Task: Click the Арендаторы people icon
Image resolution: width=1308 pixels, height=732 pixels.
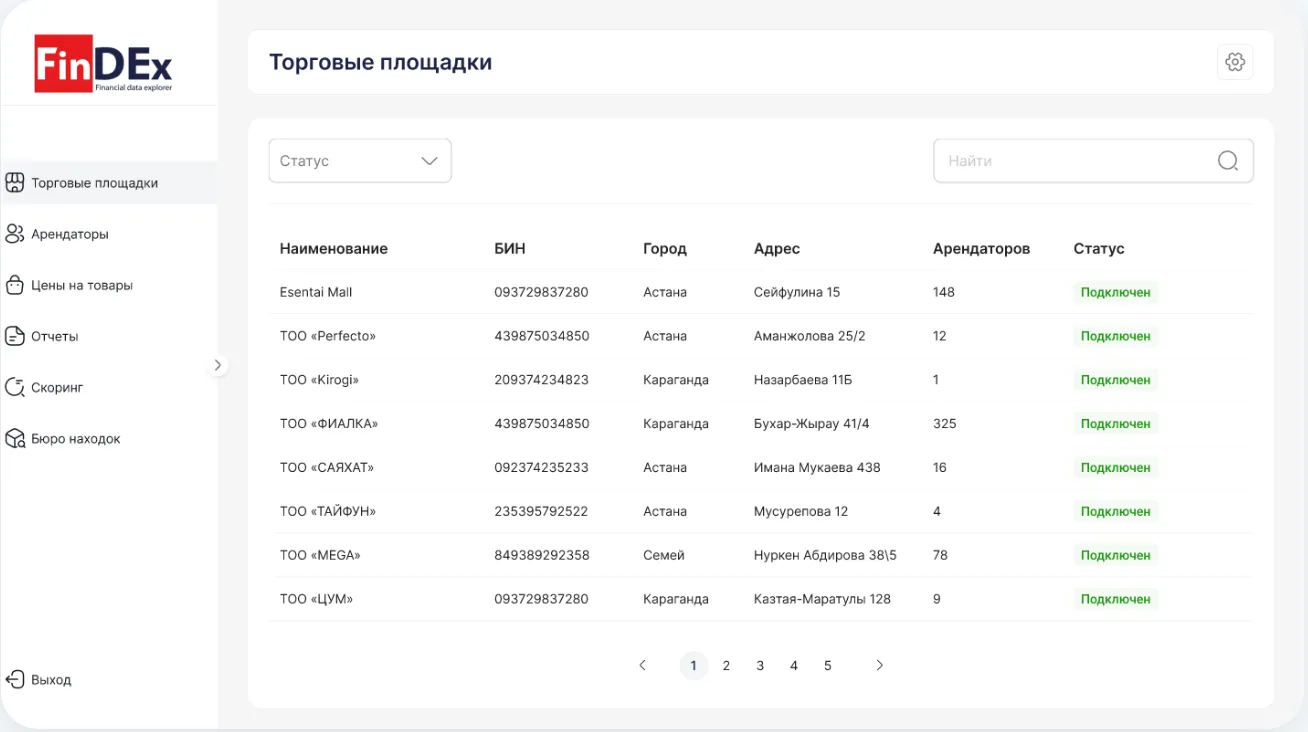Action: pyautogui.click(x=15, y=234)
